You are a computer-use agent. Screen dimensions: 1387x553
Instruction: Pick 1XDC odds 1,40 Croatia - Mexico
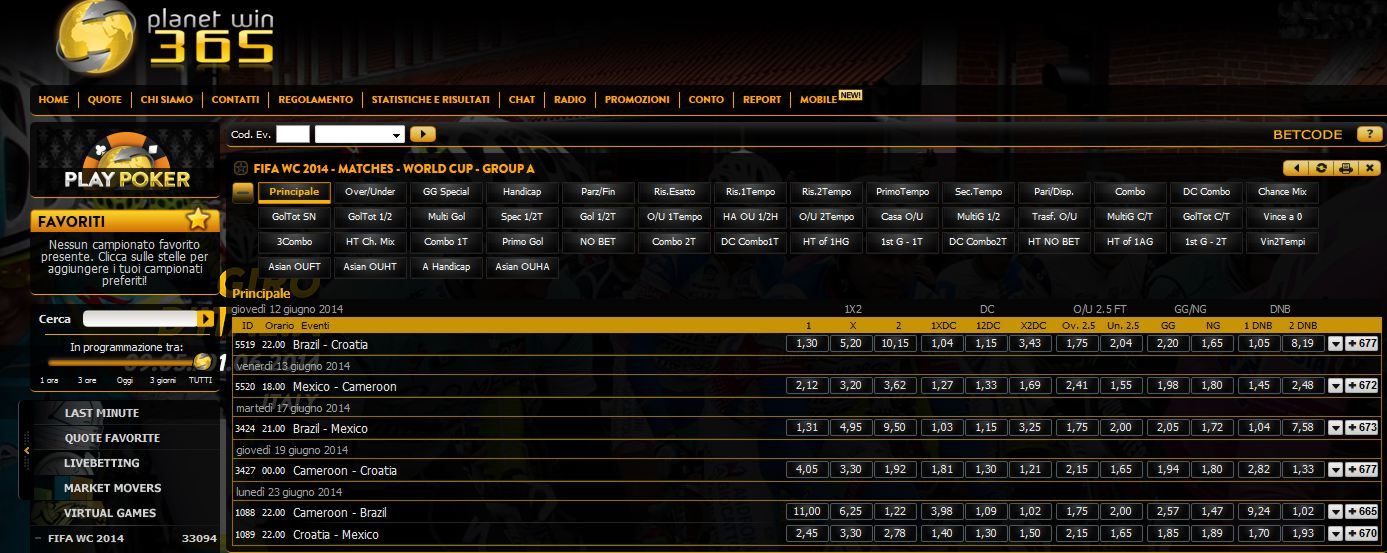942,534
